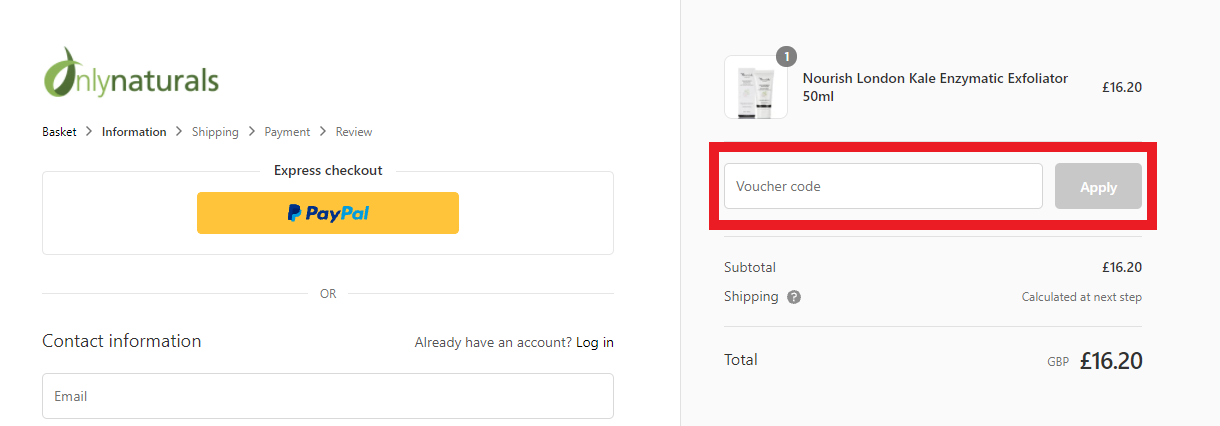Pay with the PayPal express button
This screenshot has width=1220, height=426.
click(x=328, y=213)
